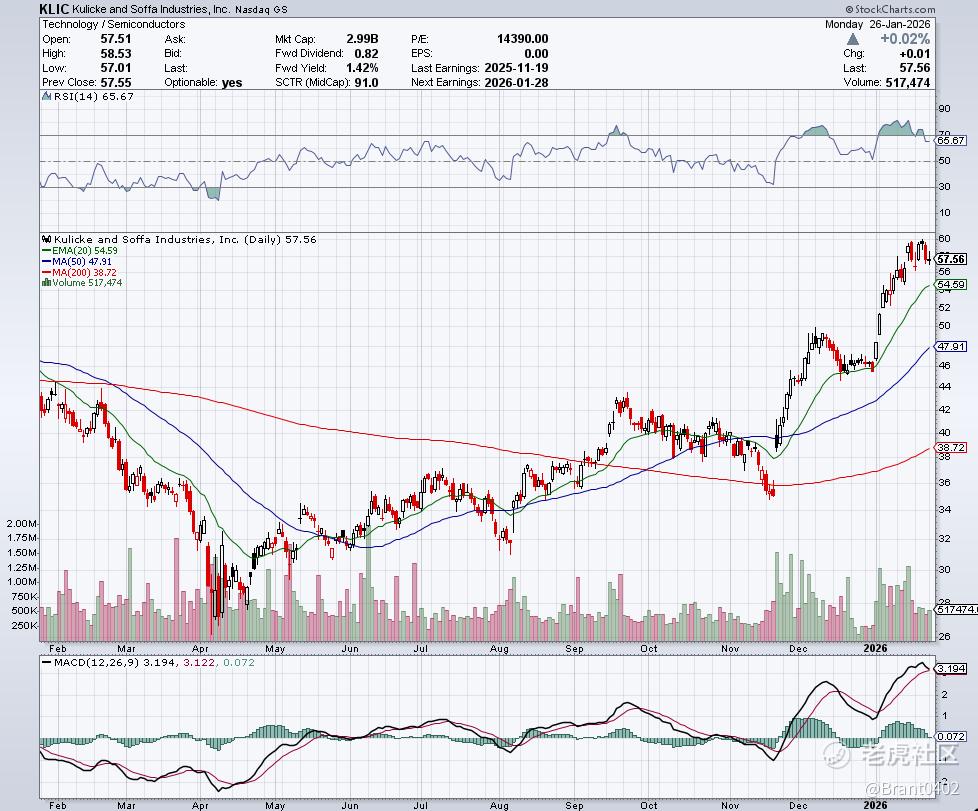
Task: Click the 57.56 last price axis tag
Action: (x=951, y=258)
